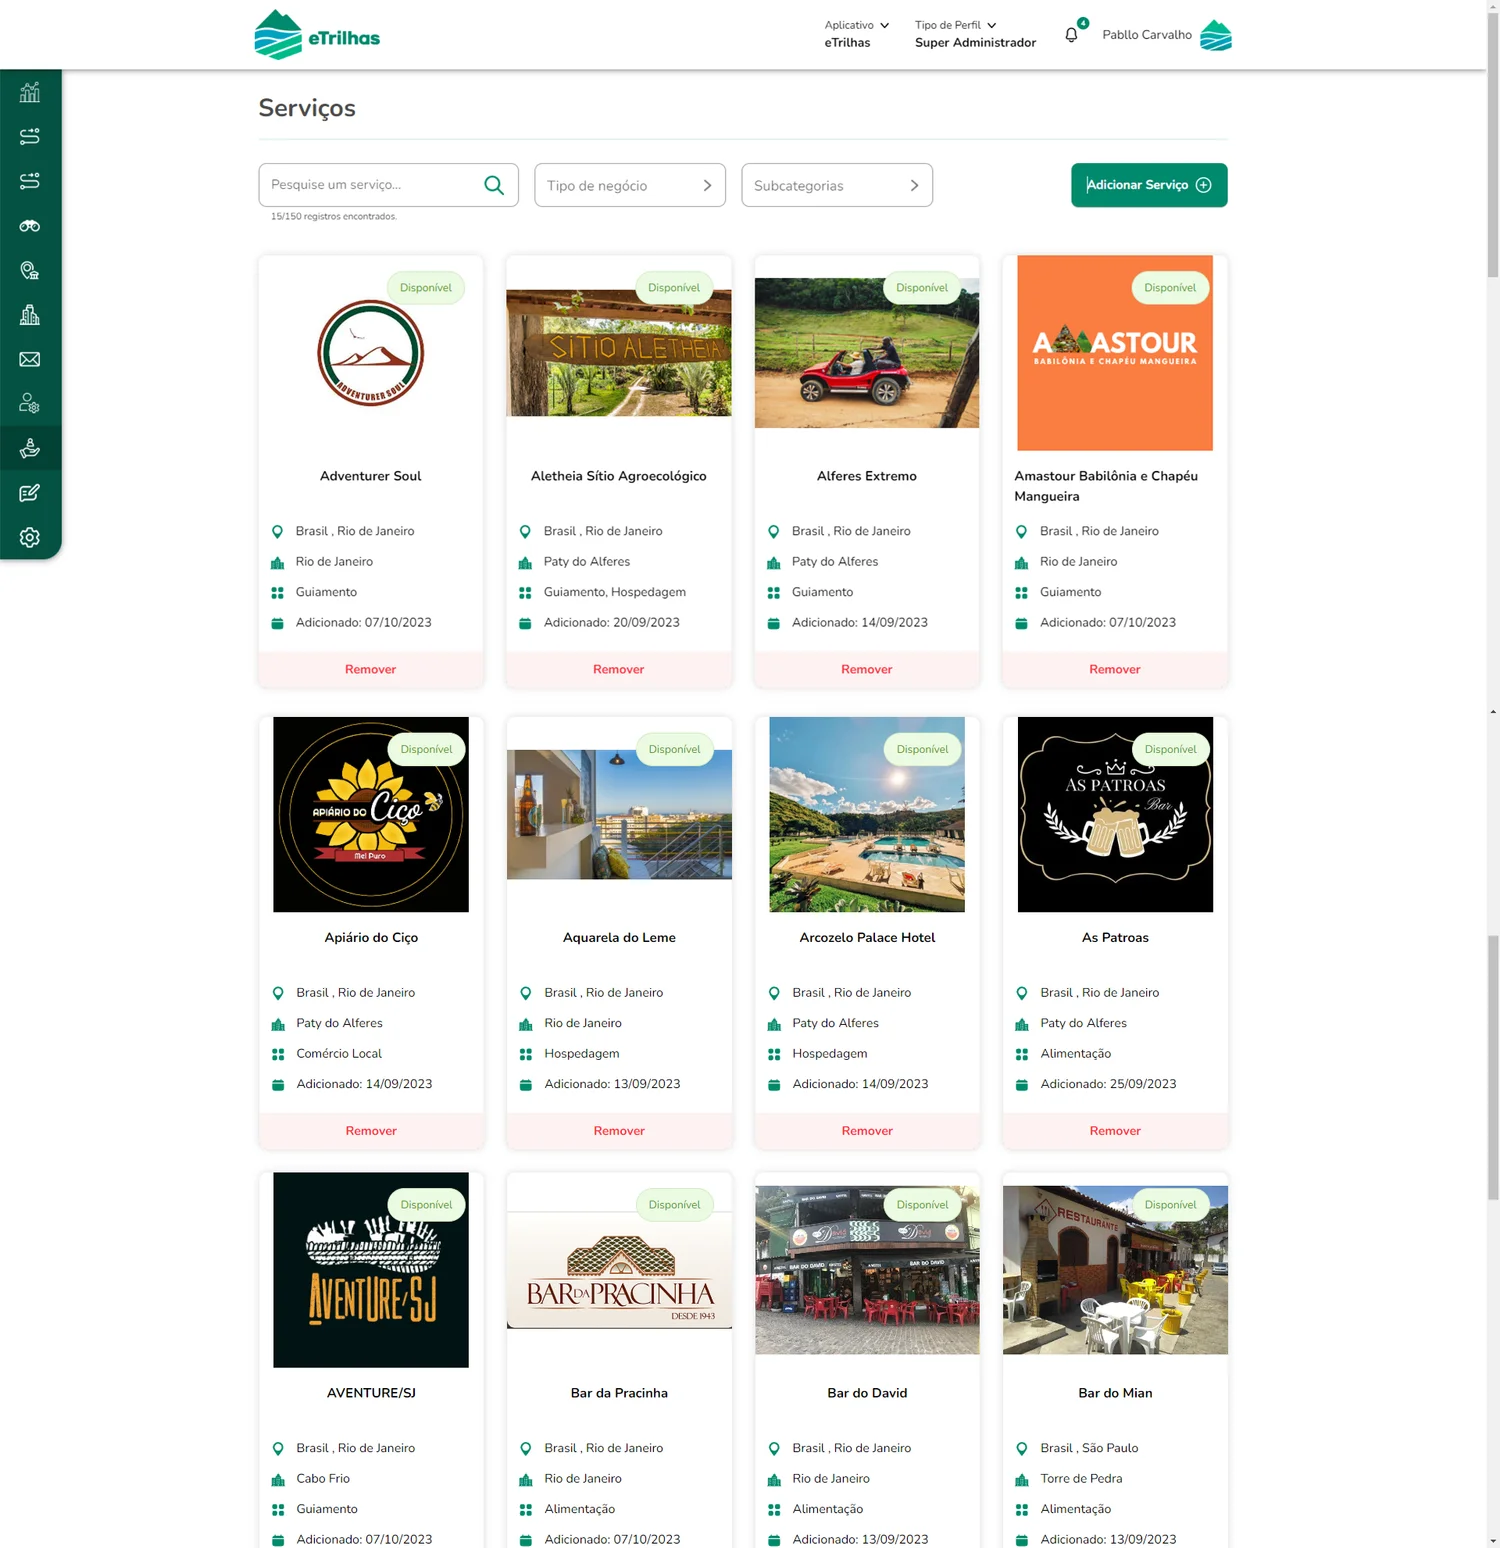
Task: Focus the Pesquise um serviço search field
Action: tap(375, 185)
